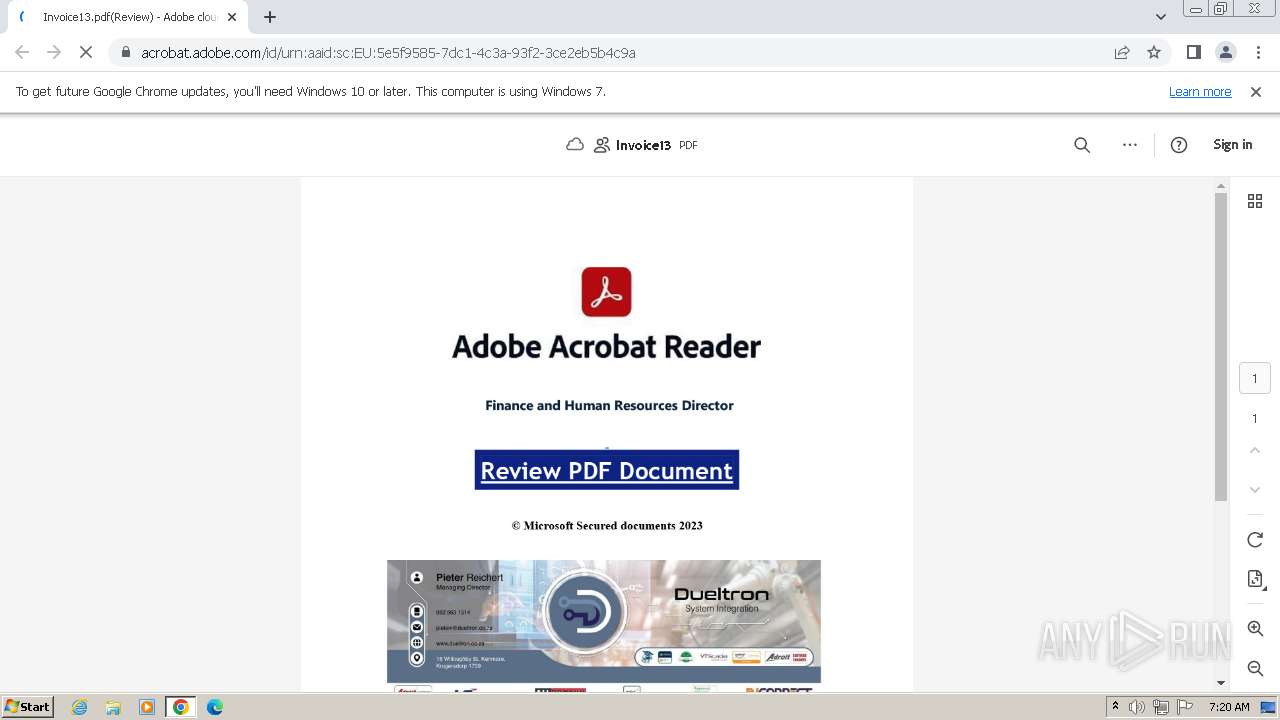The image size is (1280, 720).
Task: Click the current page number box
Action: (1255, 379)
